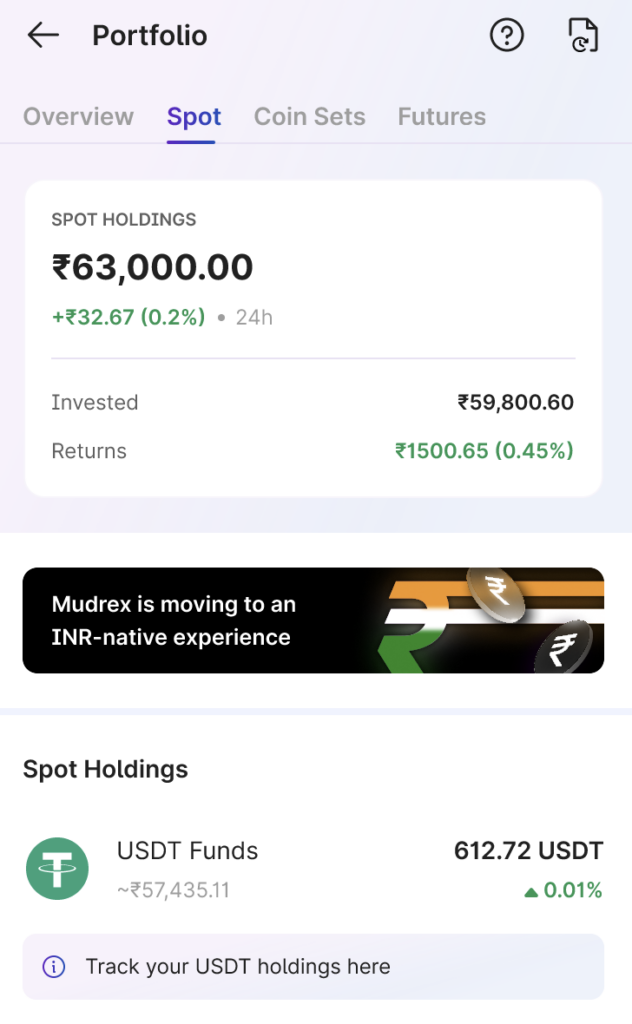Tap Track your USDT holdings here
Screen dimensions: 632x1024
238,967
